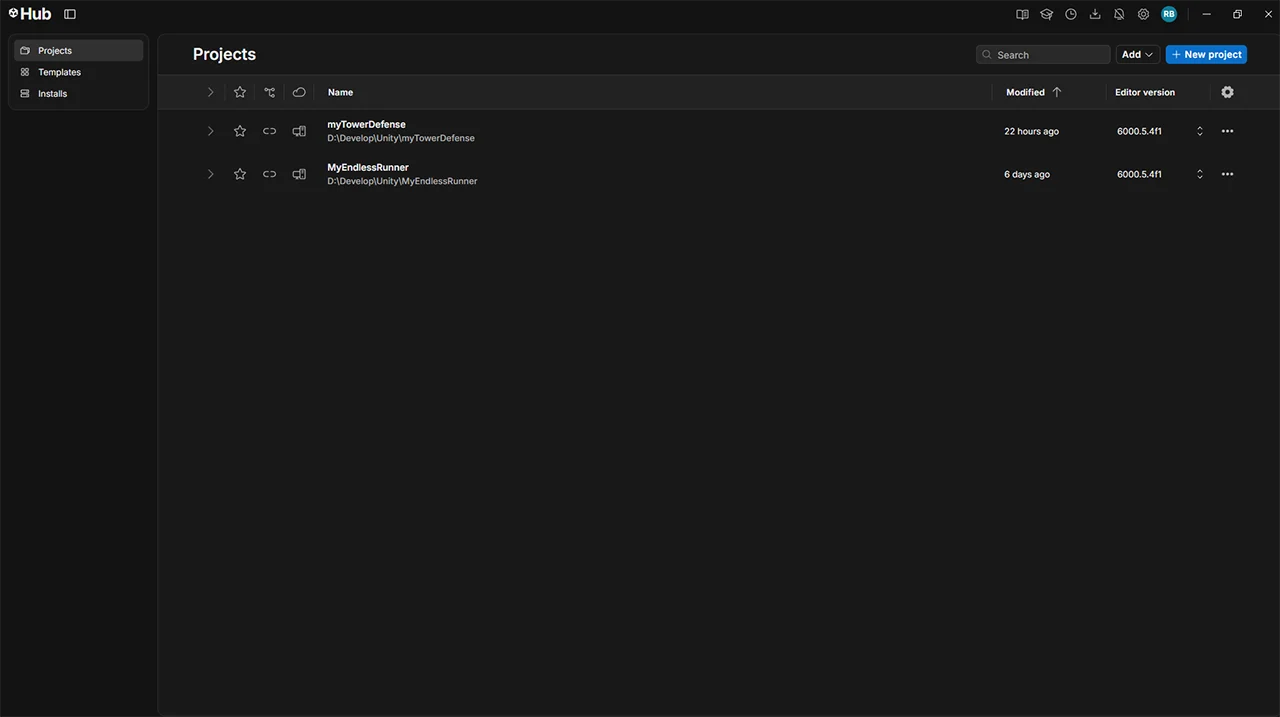This screenshot has height=717, width=1280.
Task: Switch to the Installs sidebar tab
Action: (x=79, y=93)
